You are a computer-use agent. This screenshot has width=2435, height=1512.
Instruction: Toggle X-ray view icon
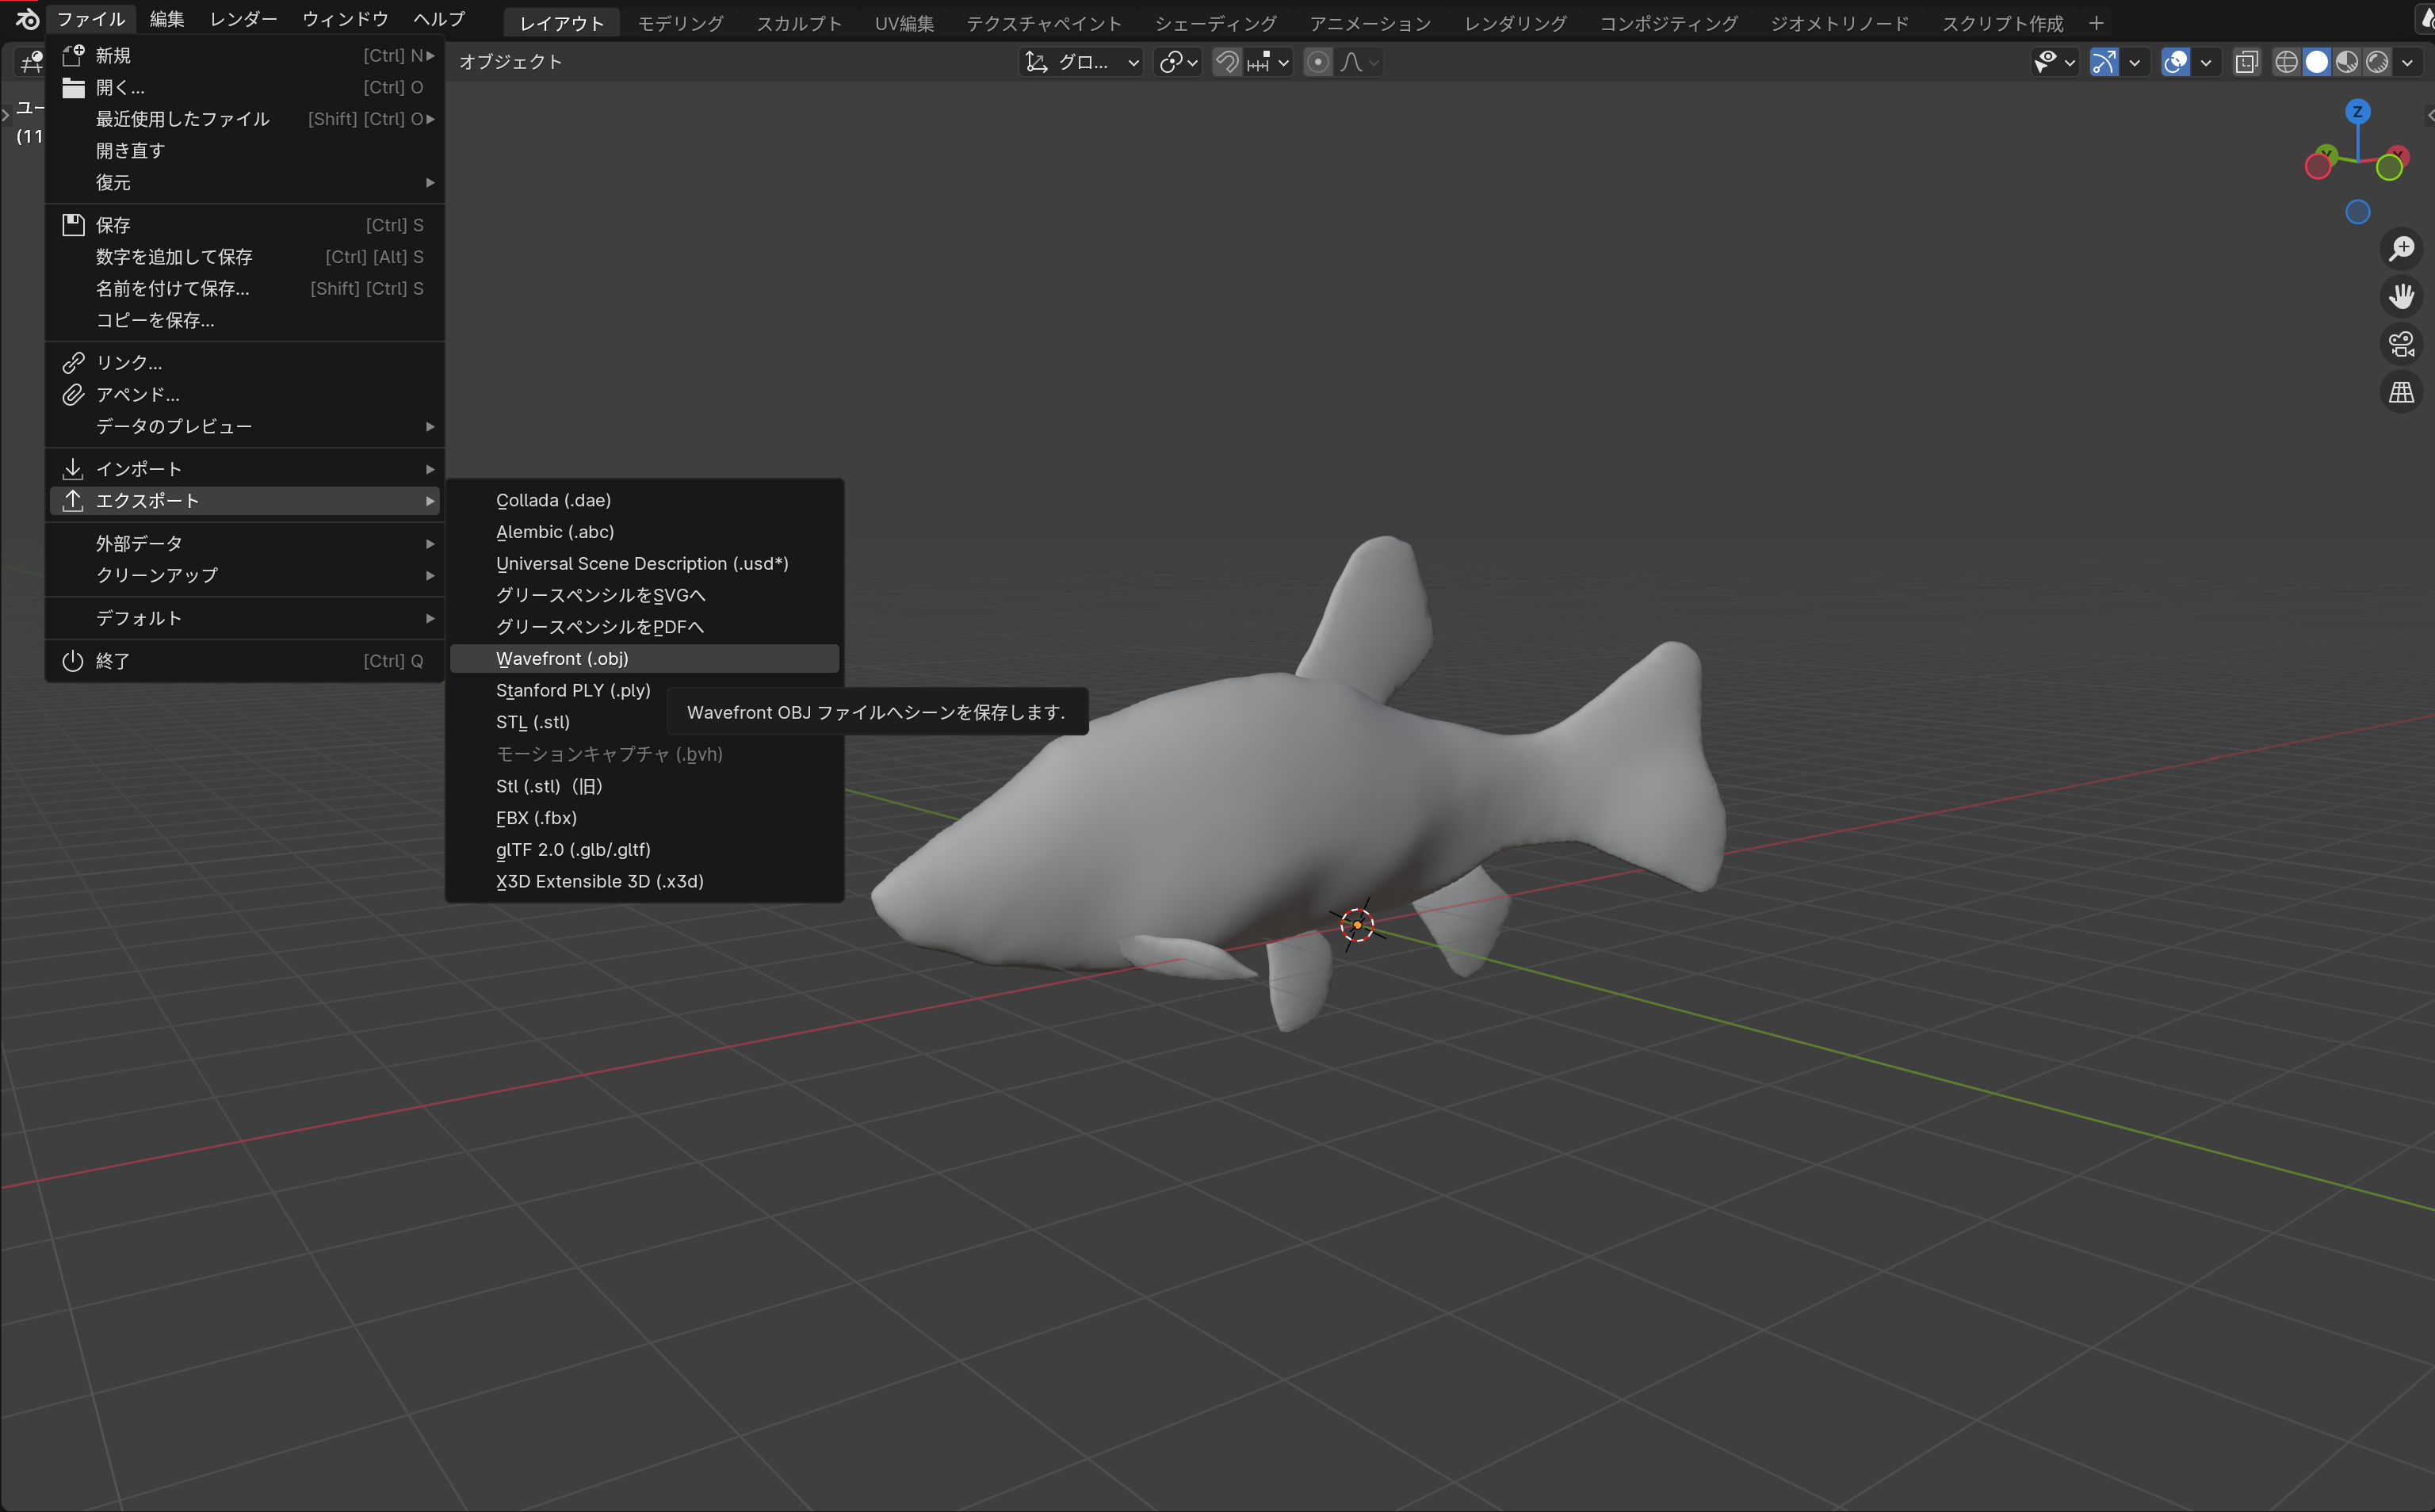coord(2246,62)
